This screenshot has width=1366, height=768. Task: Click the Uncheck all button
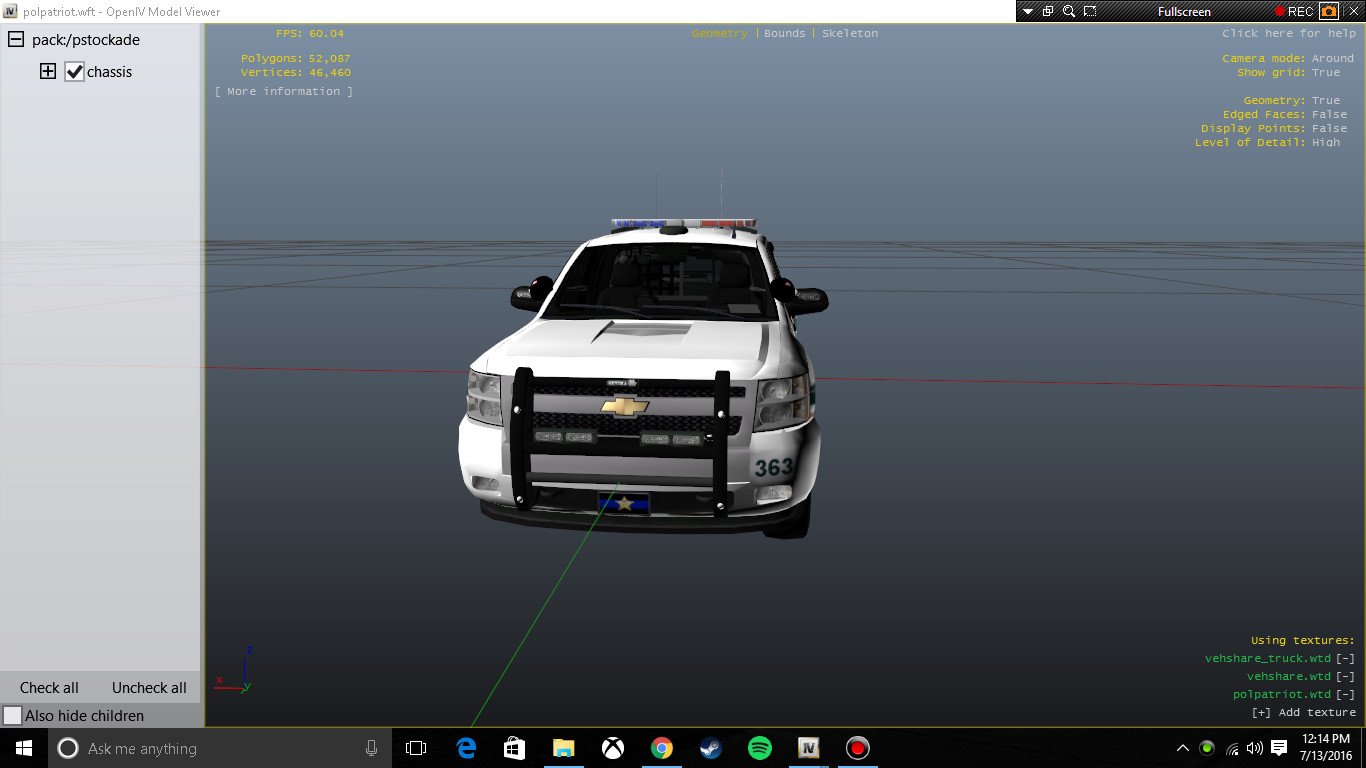tap(149, 688)
